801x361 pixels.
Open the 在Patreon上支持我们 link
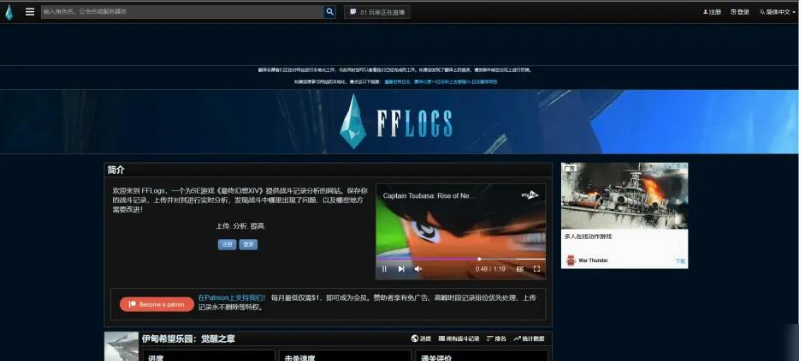[232, 298]
